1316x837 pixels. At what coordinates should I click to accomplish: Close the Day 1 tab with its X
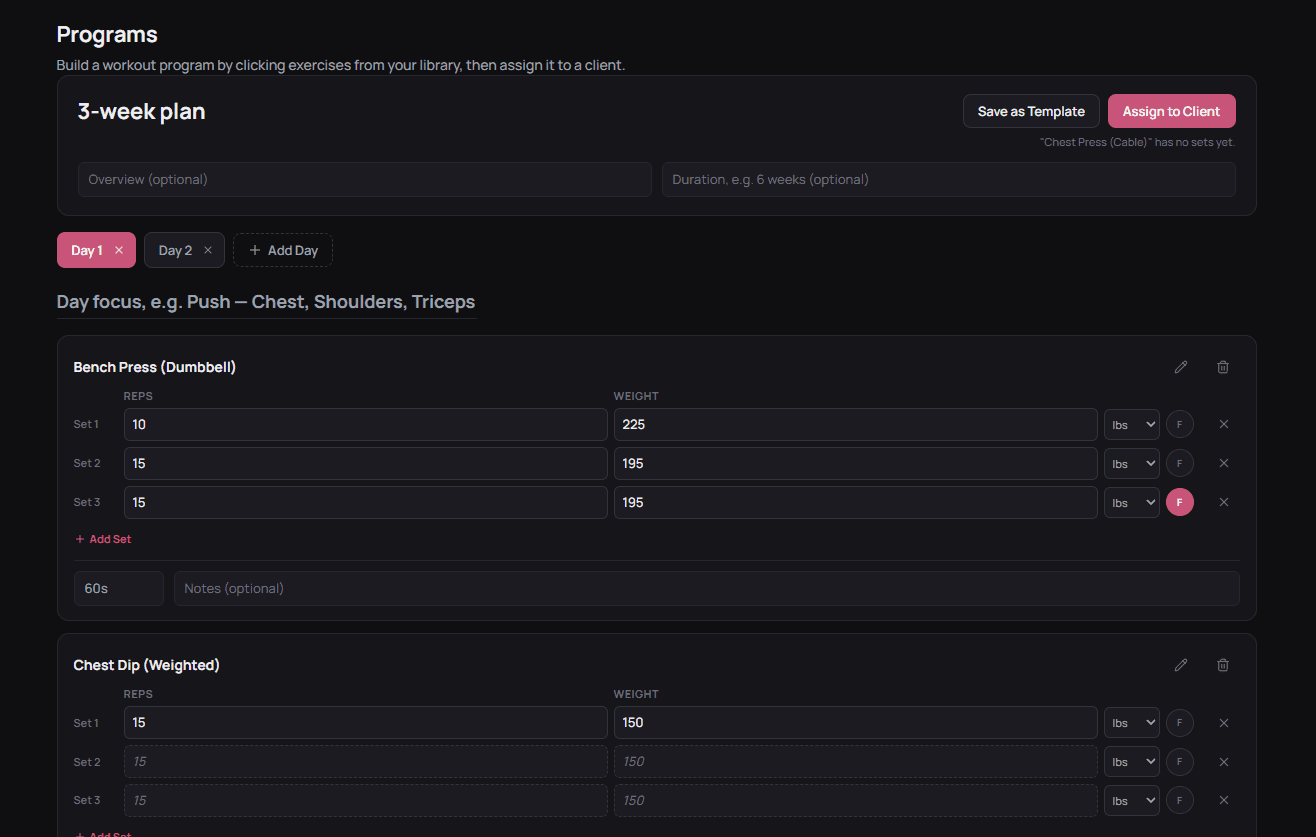point(119,250)
